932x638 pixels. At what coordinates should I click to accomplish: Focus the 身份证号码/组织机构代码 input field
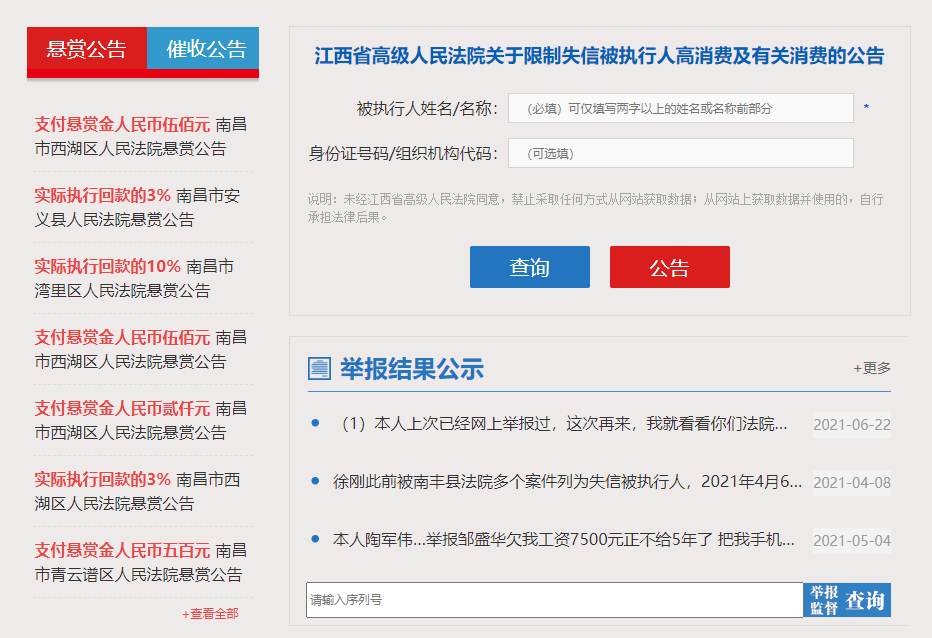681,153
